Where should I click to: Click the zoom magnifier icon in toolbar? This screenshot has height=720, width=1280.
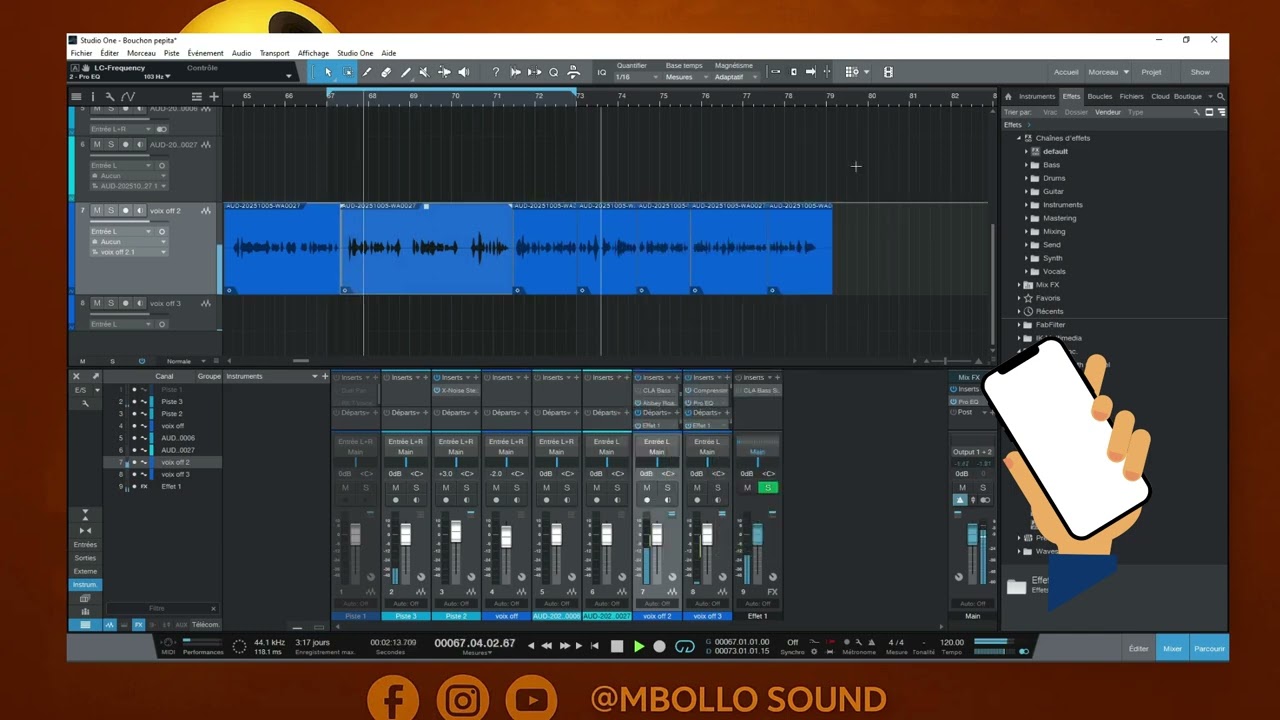(x=553, y=72)
